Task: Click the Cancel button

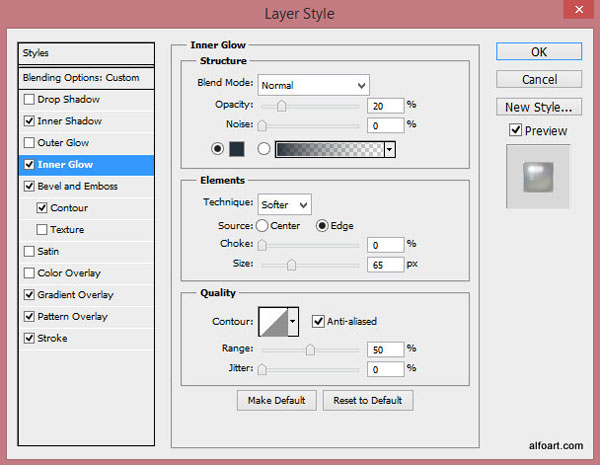Action: 539,79
